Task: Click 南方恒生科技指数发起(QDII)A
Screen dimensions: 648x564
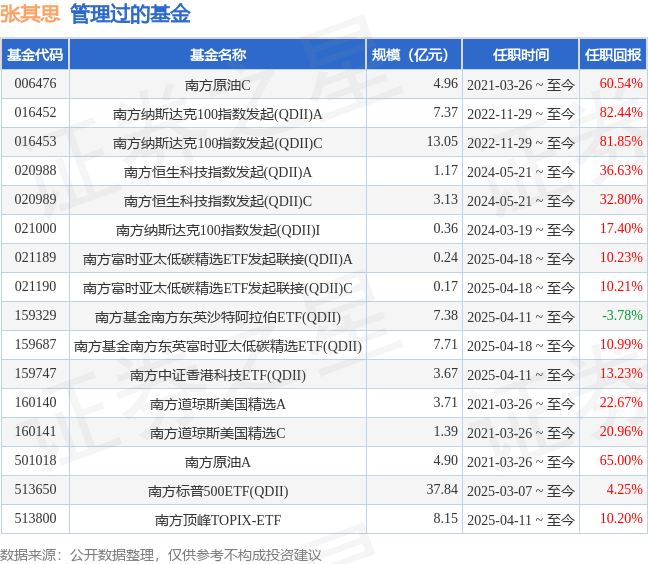Action: 218,172
